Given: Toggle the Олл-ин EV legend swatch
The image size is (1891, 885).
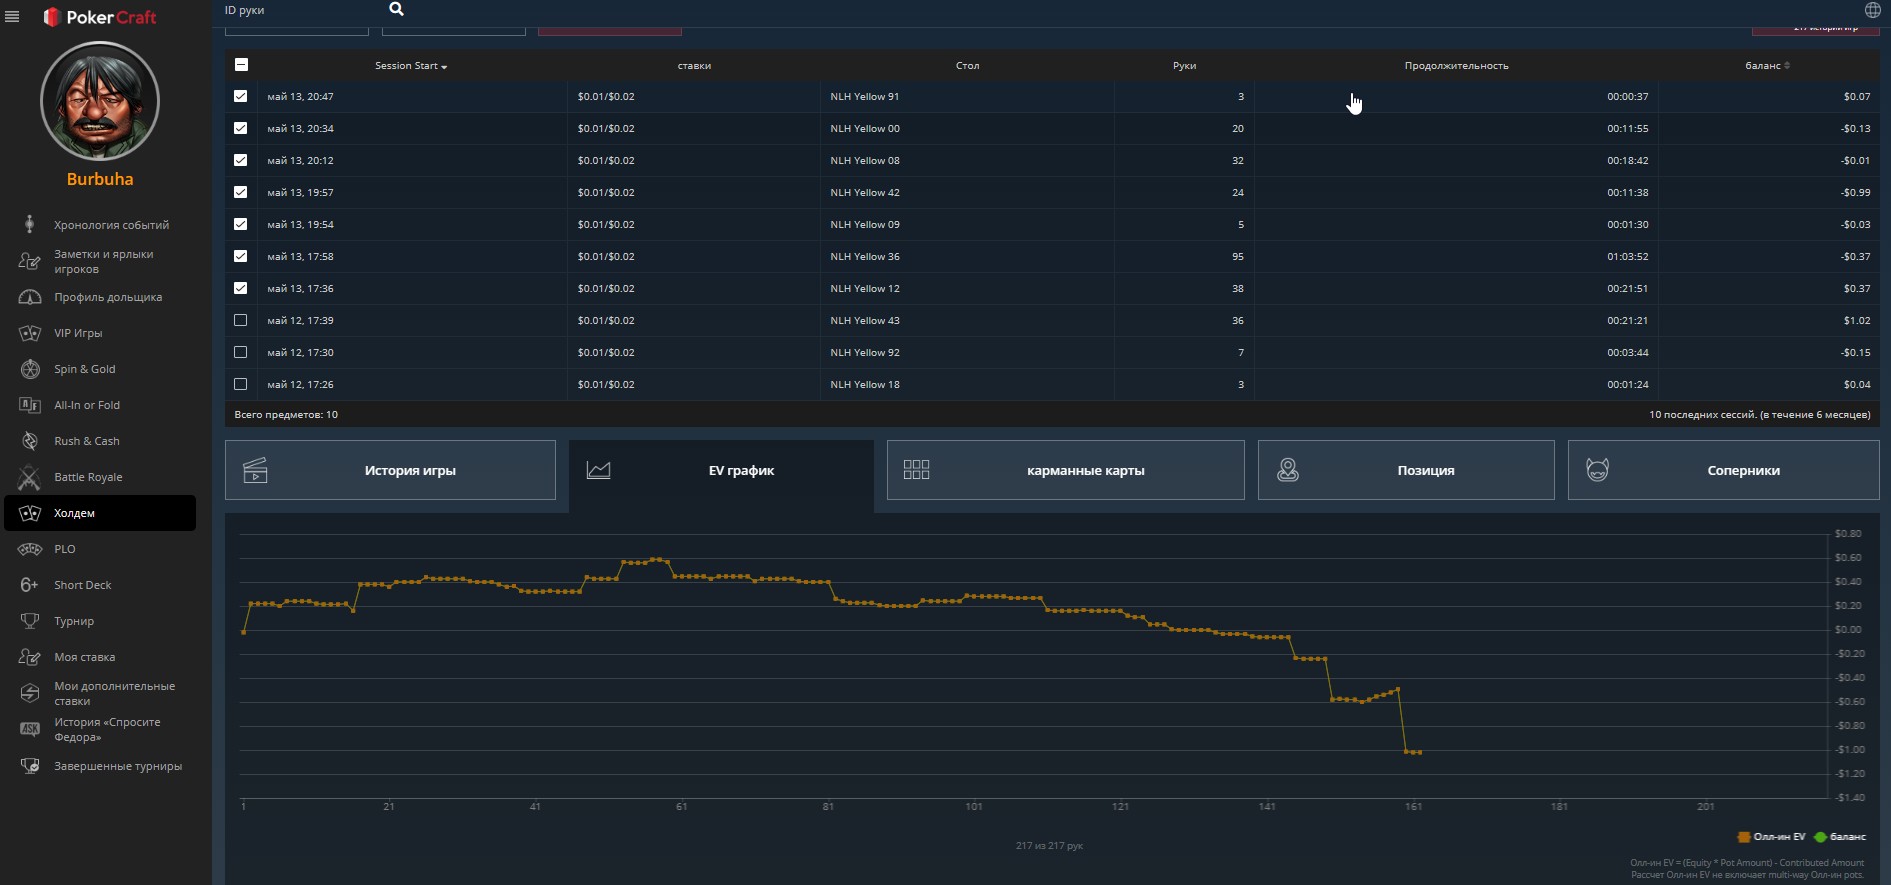Looking at the screenshot, I should click(1744, 837).
